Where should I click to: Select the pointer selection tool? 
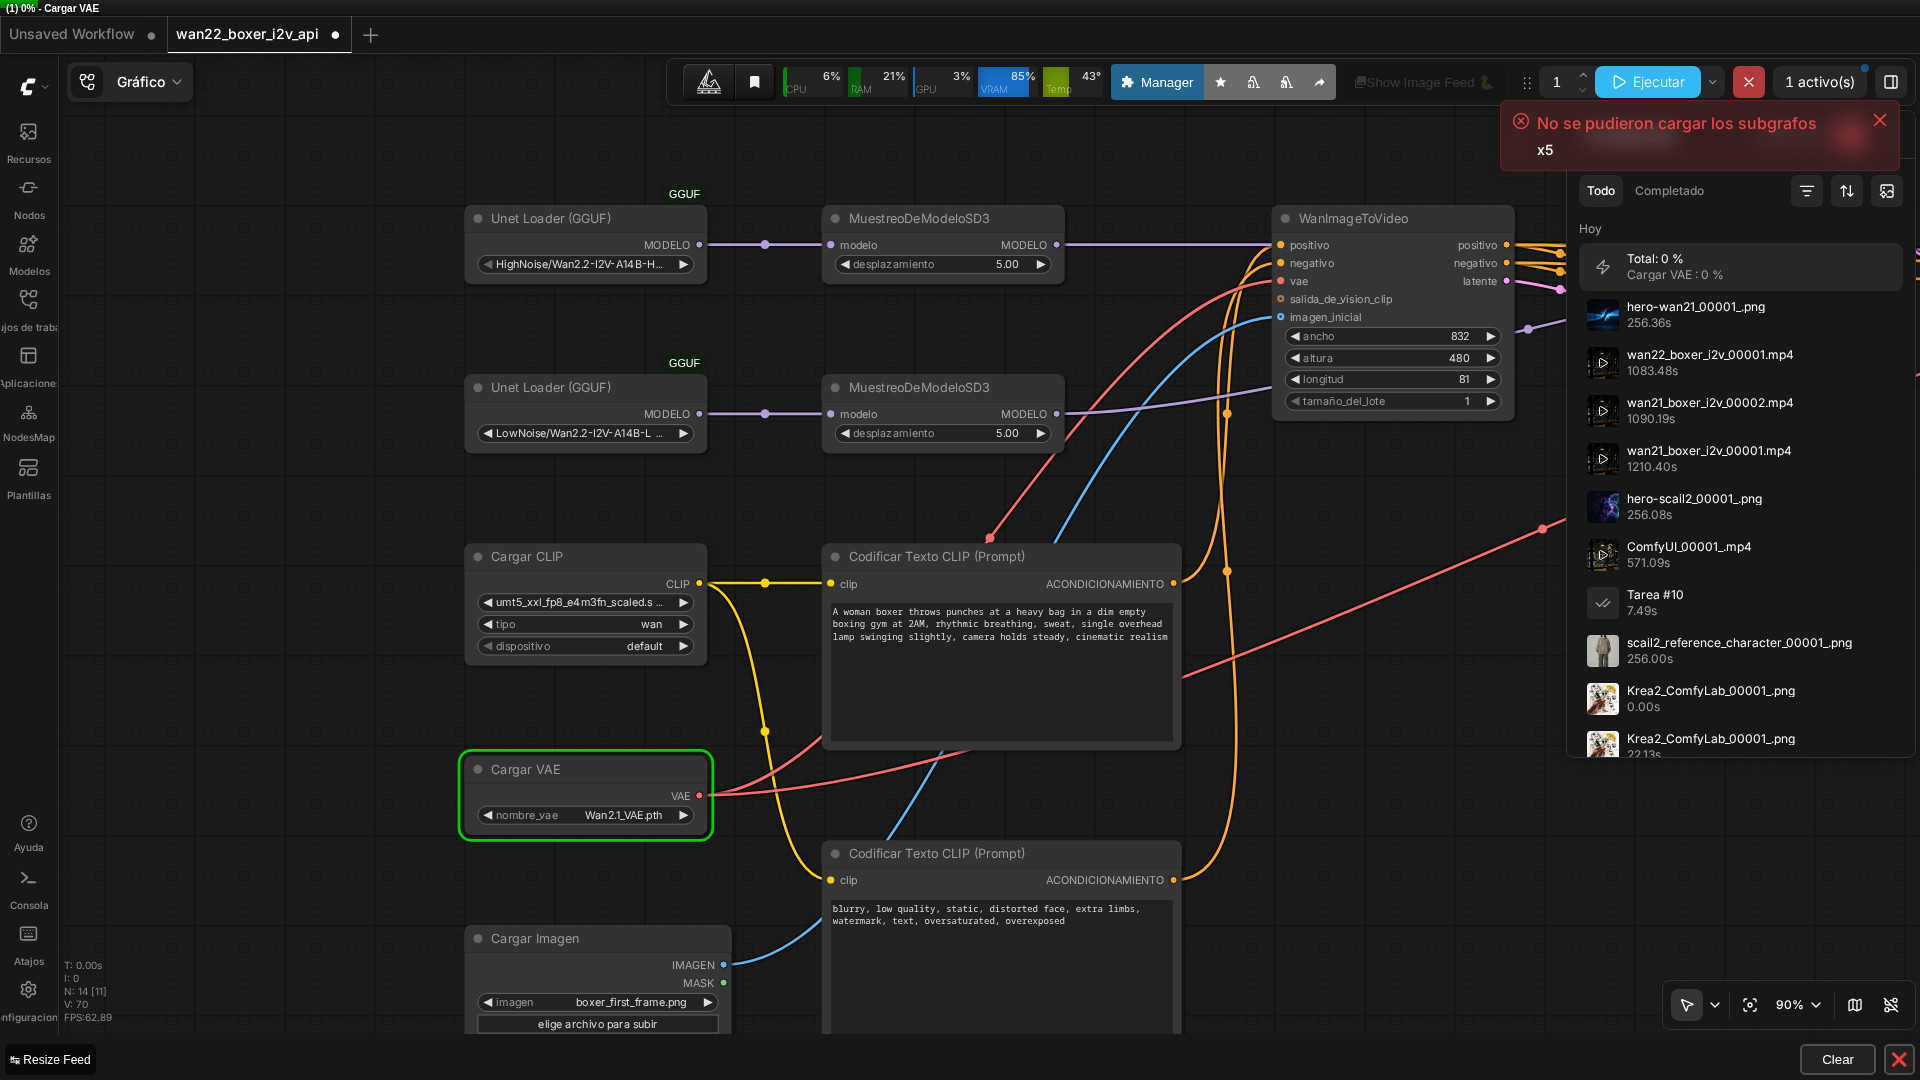point(1687,1005)
